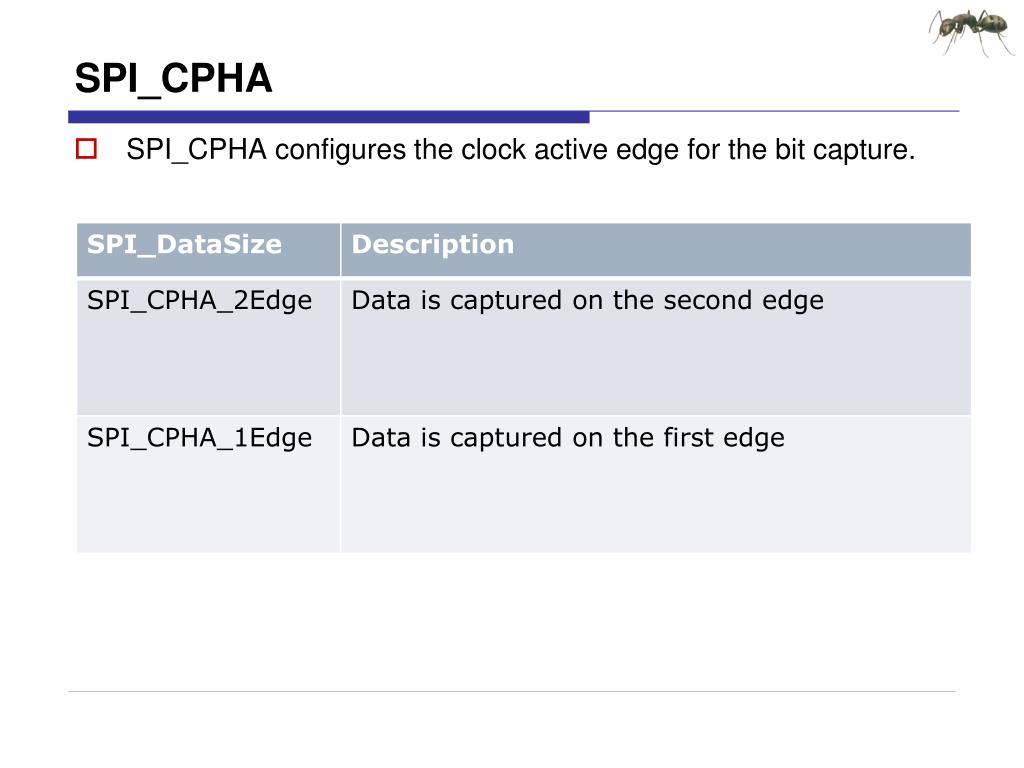
Task: Click the bullet sentence about clock active edge
Action: pos(520,150)
